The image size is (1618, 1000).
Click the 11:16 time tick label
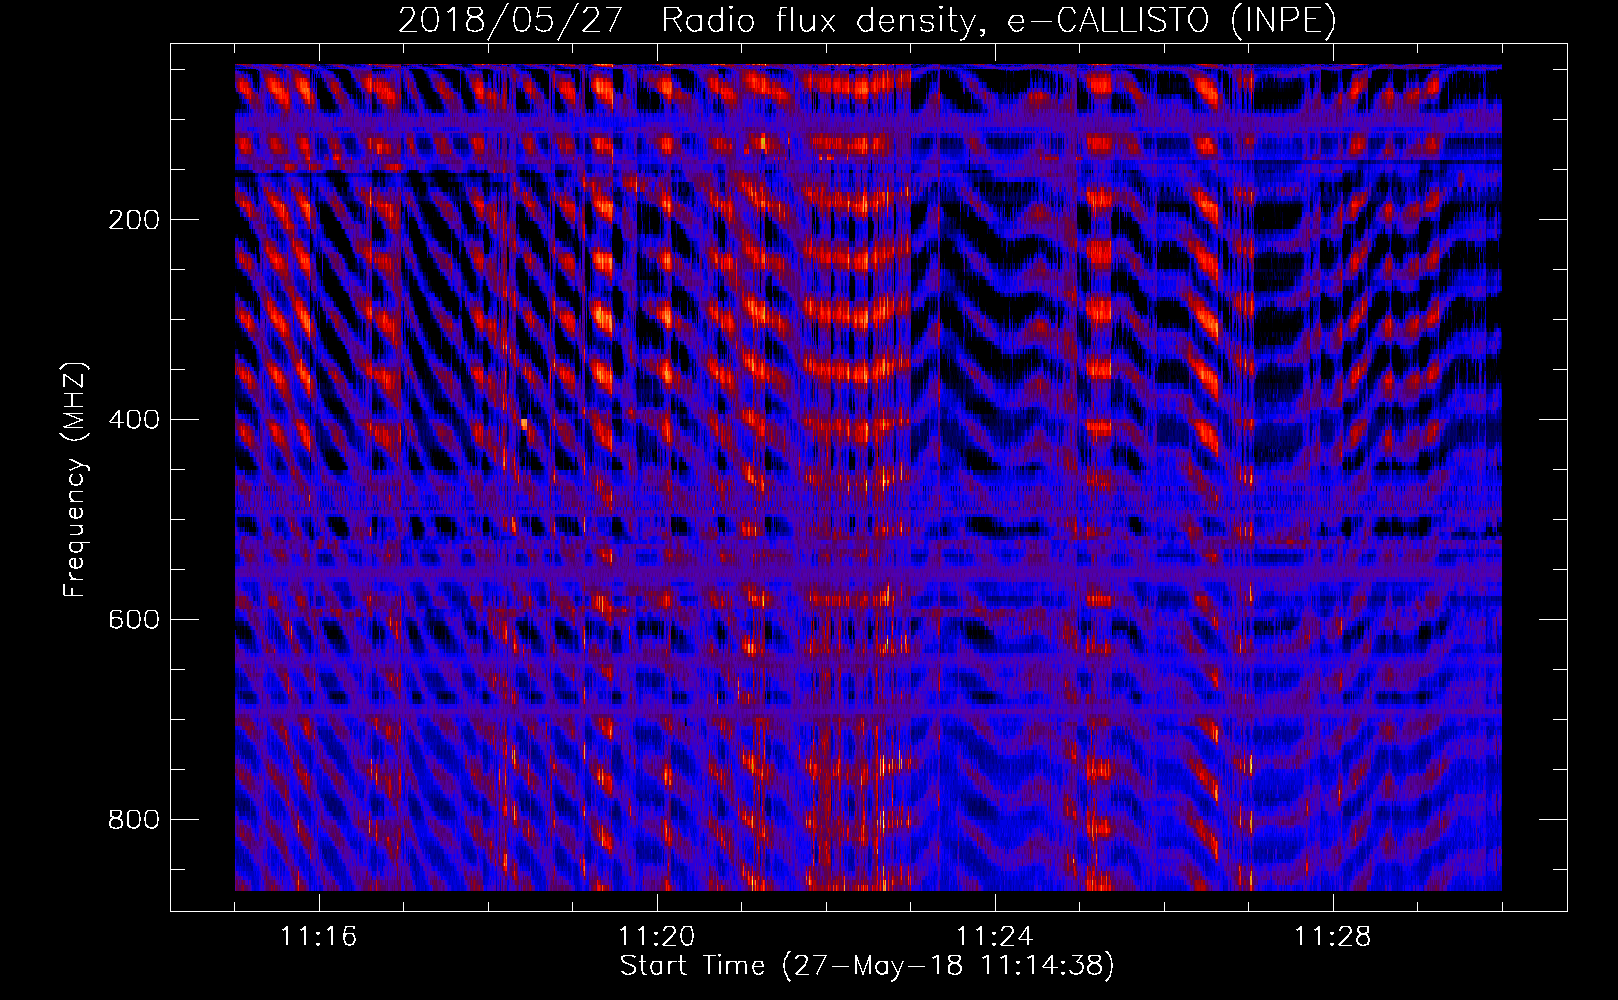click(x=319, y=937)
